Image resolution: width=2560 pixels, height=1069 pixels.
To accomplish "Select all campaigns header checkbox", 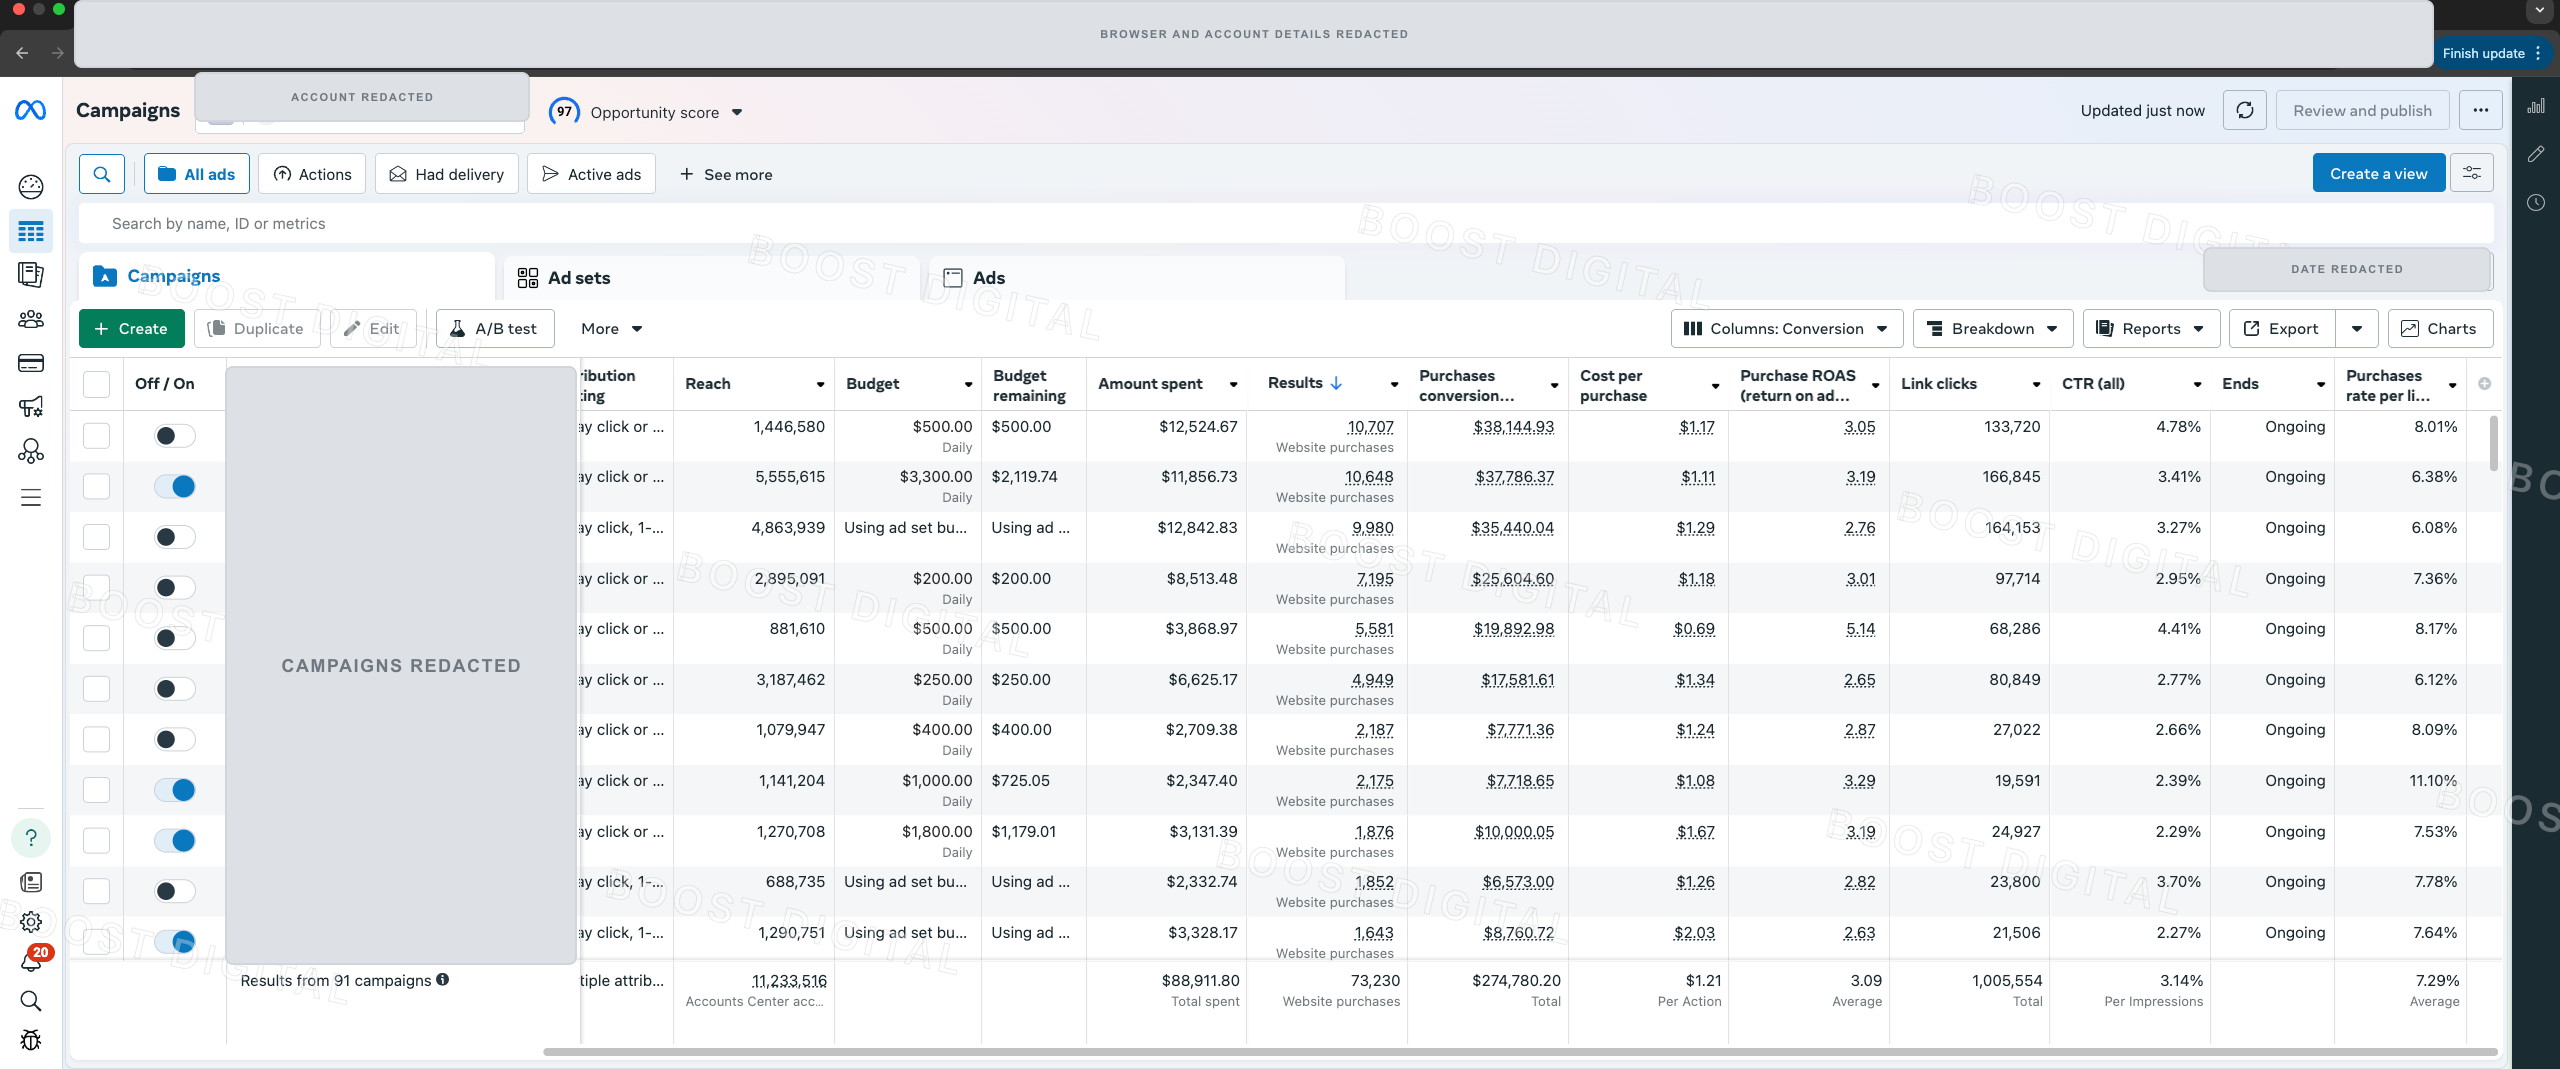I will click(x=96, y=384).
